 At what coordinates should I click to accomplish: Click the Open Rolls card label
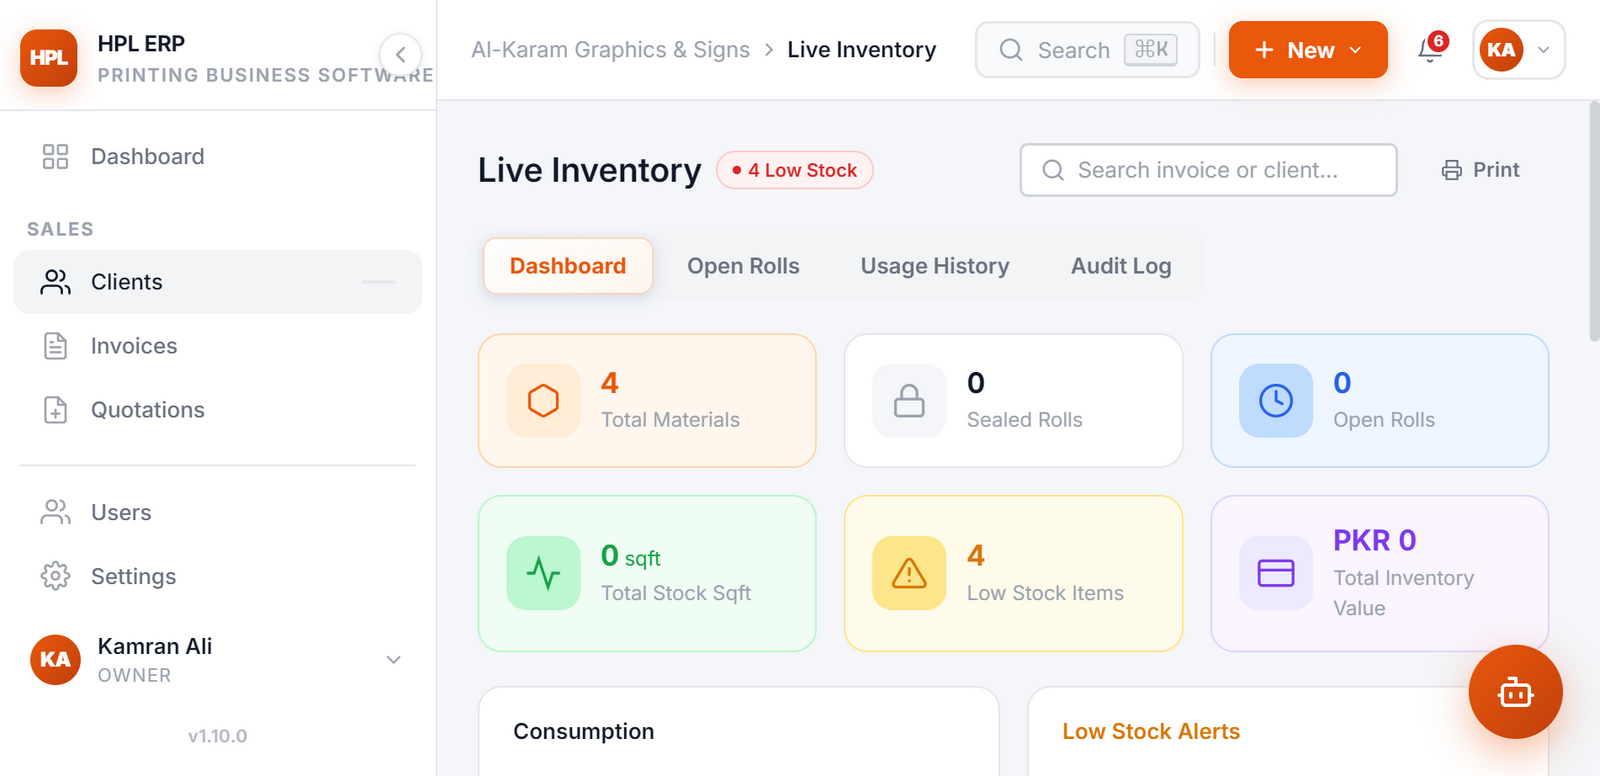pos(1384,420)
